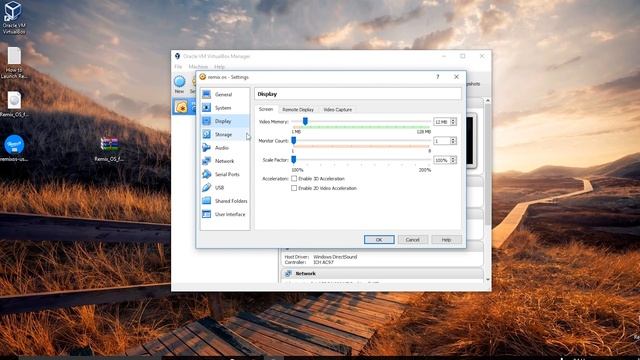Screen dimensions: 640x360
Task: Click the Network section icon in Manager details
Action: [289, 273]
